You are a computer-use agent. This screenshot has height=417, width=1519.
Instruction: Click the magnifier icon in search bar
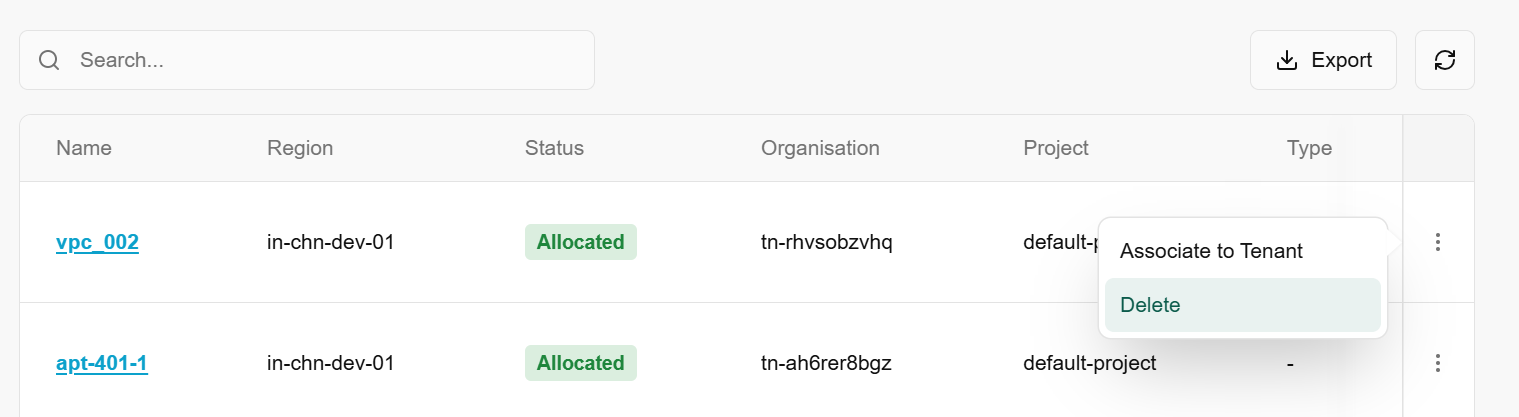(x=49, y=60)
